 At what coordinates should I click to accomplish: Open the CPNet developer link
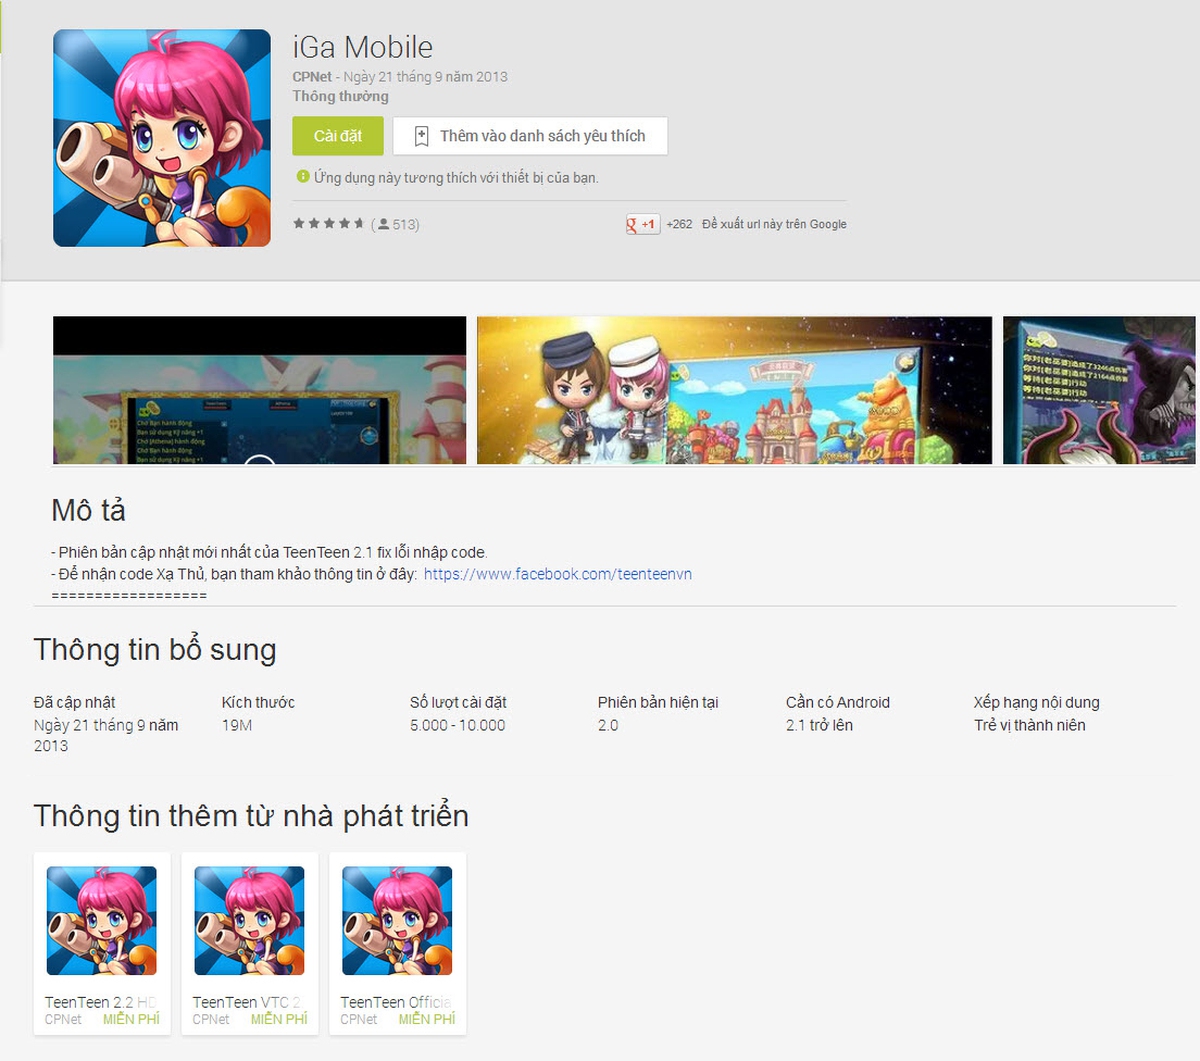point(312,77)
